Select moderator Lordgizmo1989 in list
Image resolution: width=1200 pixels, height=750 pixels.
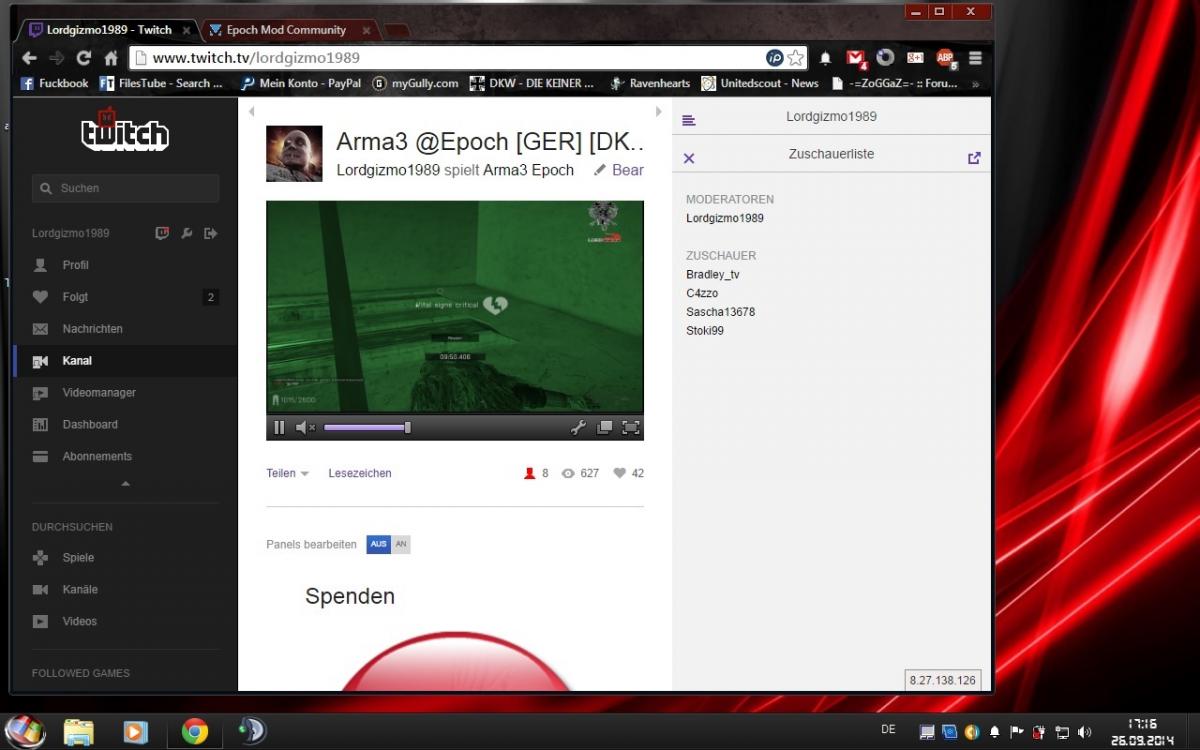(725, 218)
